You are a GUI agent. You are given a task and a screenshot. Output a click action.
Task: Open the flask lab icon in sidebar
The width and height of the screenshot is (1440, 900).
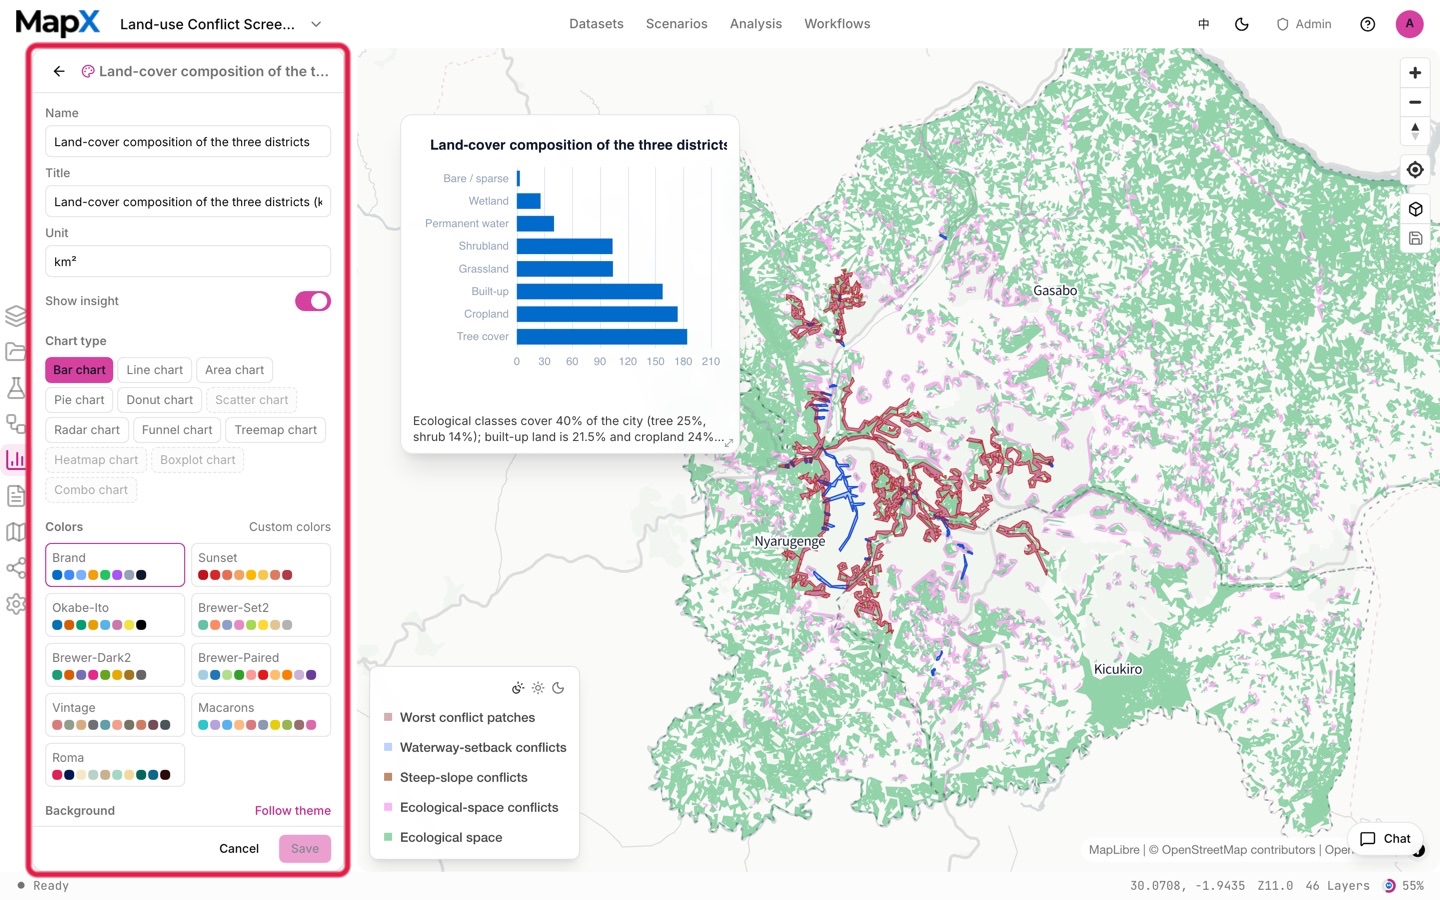tap(15, 387)
